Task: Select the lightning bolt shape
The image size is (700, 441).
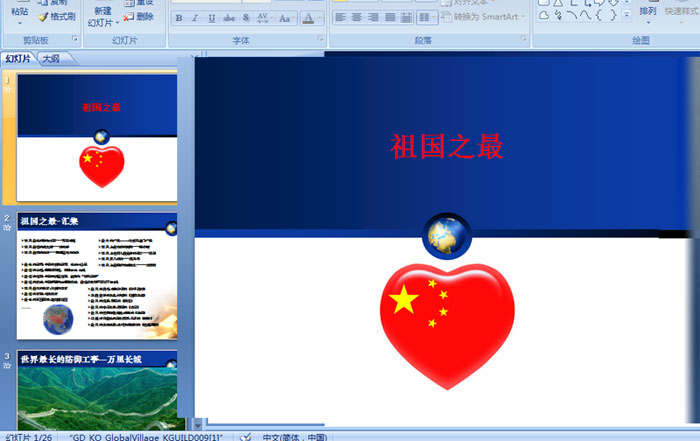Action: 558,16
